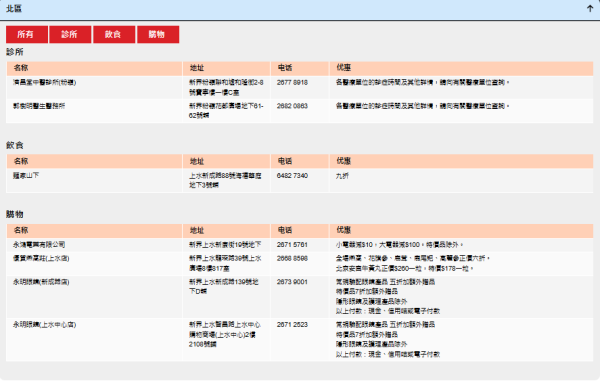The image size is (600, 383).
Task: Filter by the red 購物 button
Action: click(x=158, y=34)
